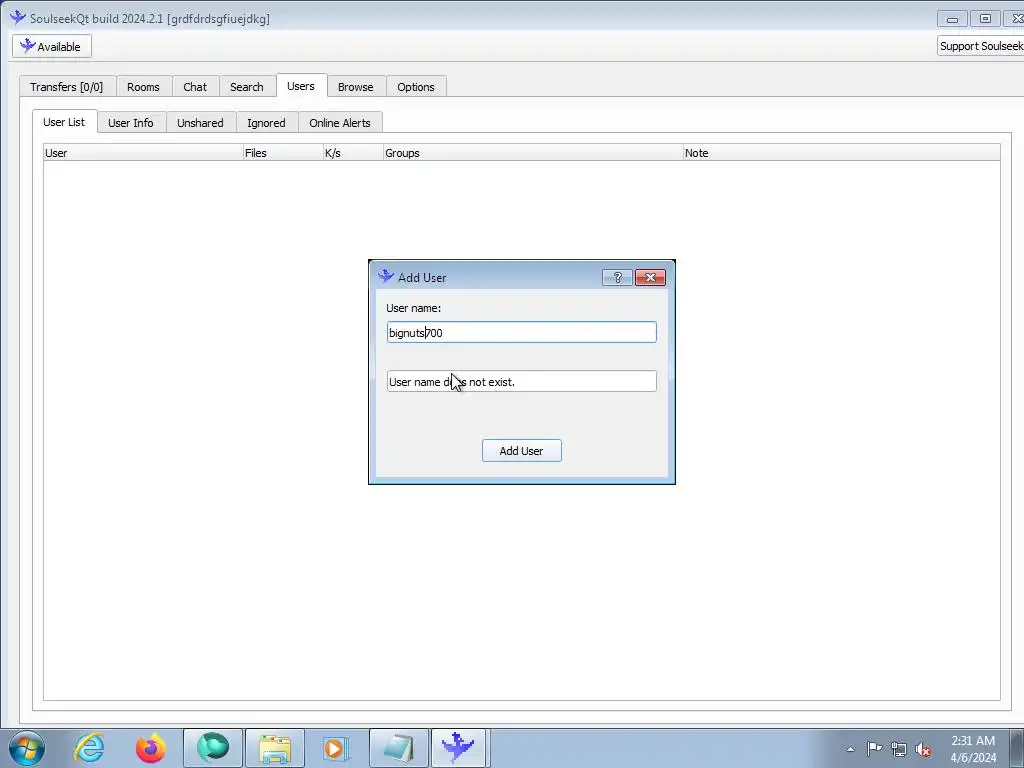
Task: Open the Browse tab
Action: [x=356, y=87]
